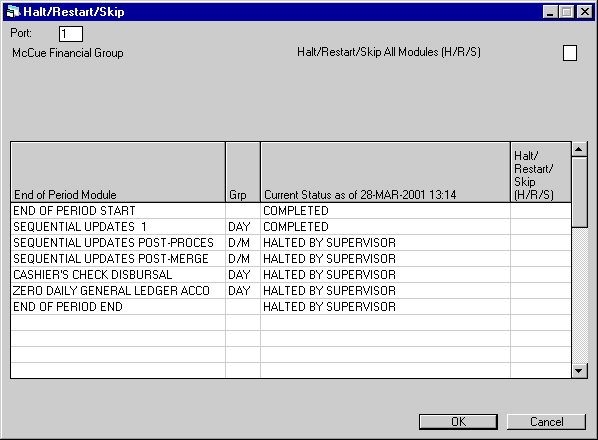The image size is (598, 440).
Task: Click the scrollbar down arrow
Action: (x=579, y=371)
